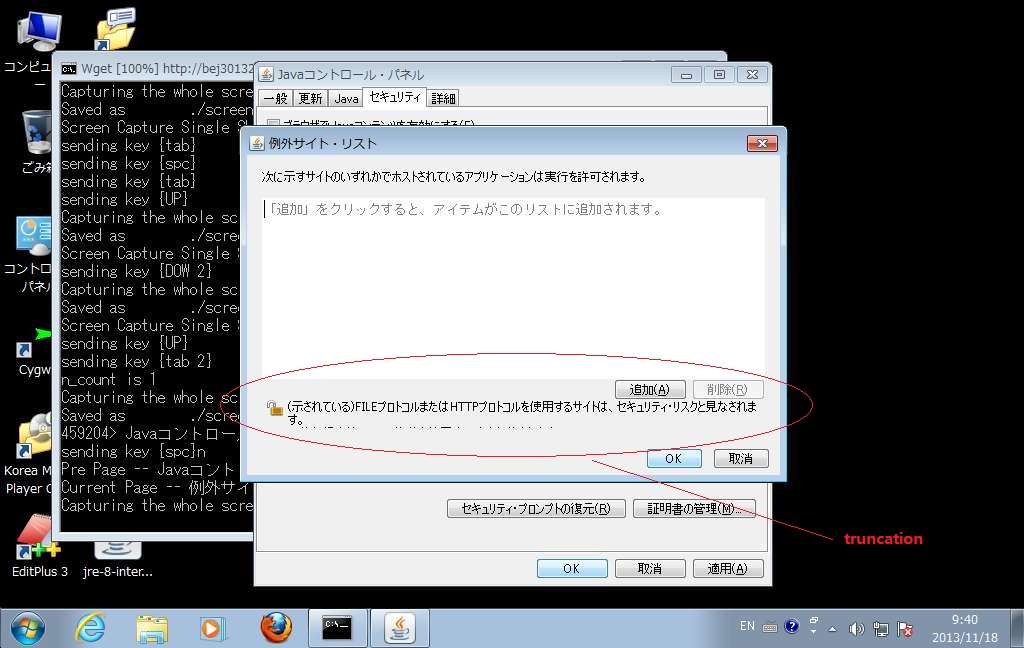Switch to the command prompt taskbar button

(x=337, y=627)
